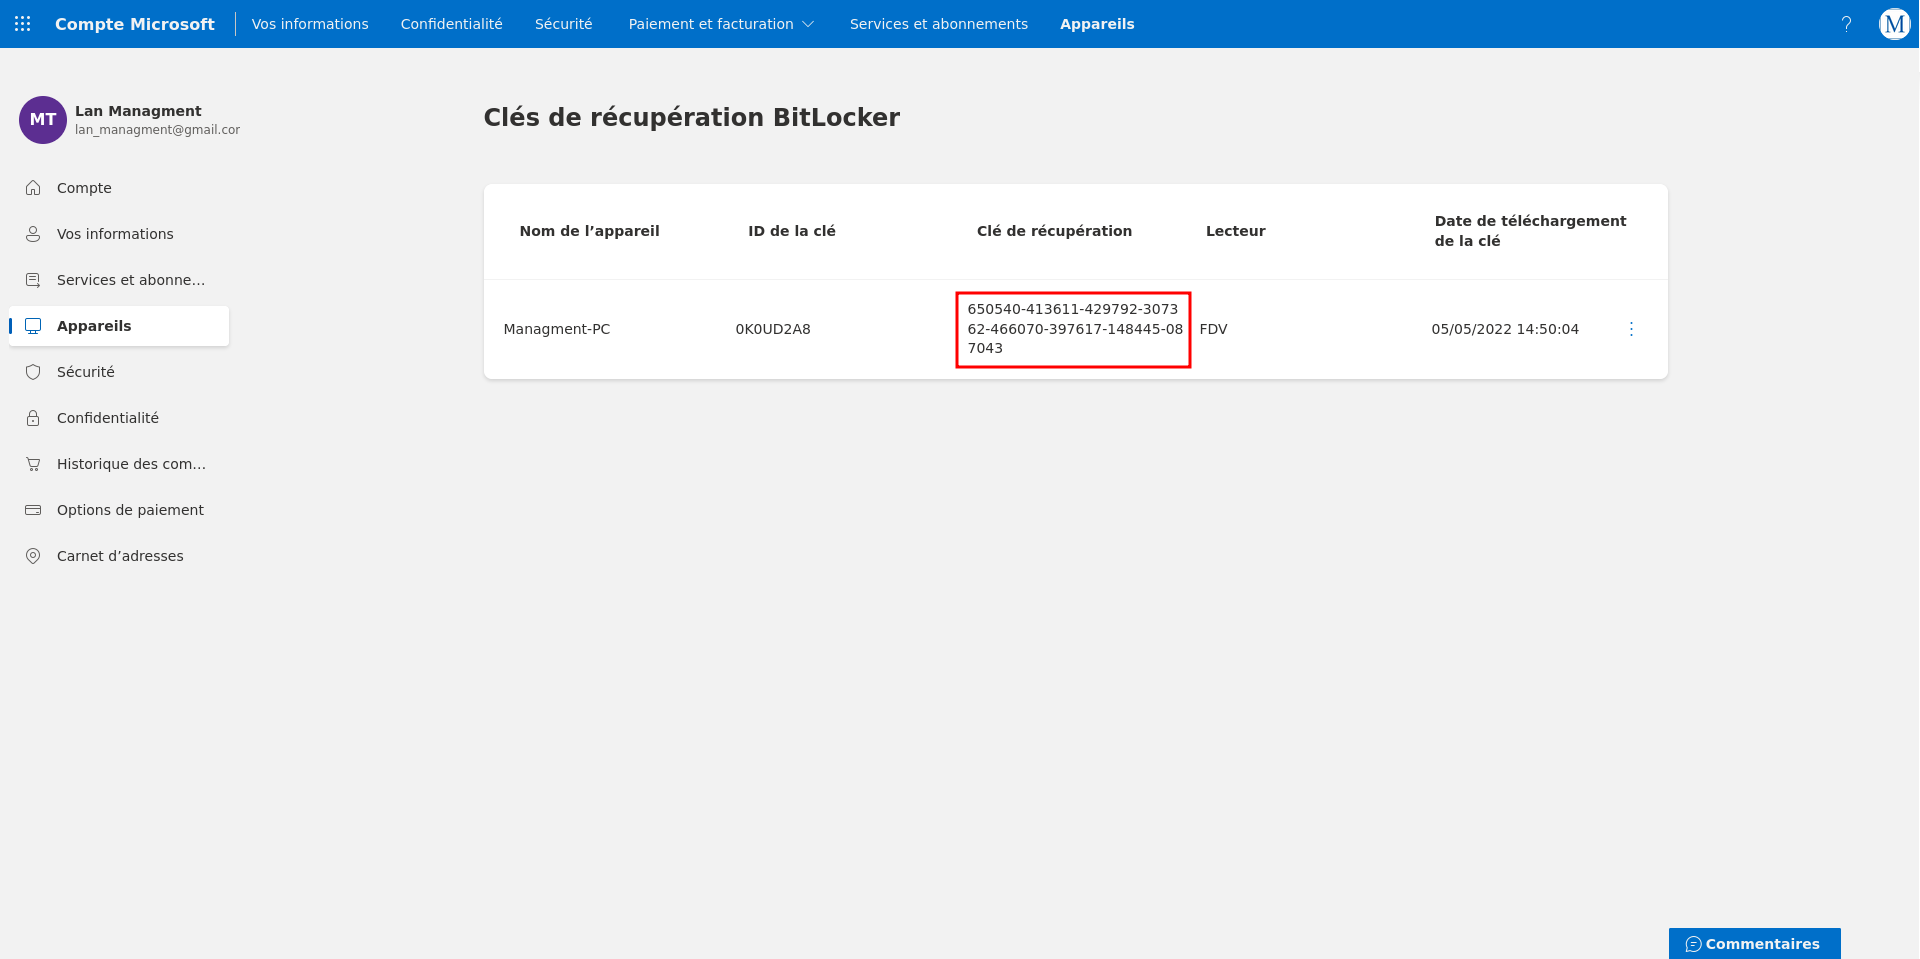Open more options for Managment-PC row
This screenshot has height=959, width=1920.
pos(1631,329)
